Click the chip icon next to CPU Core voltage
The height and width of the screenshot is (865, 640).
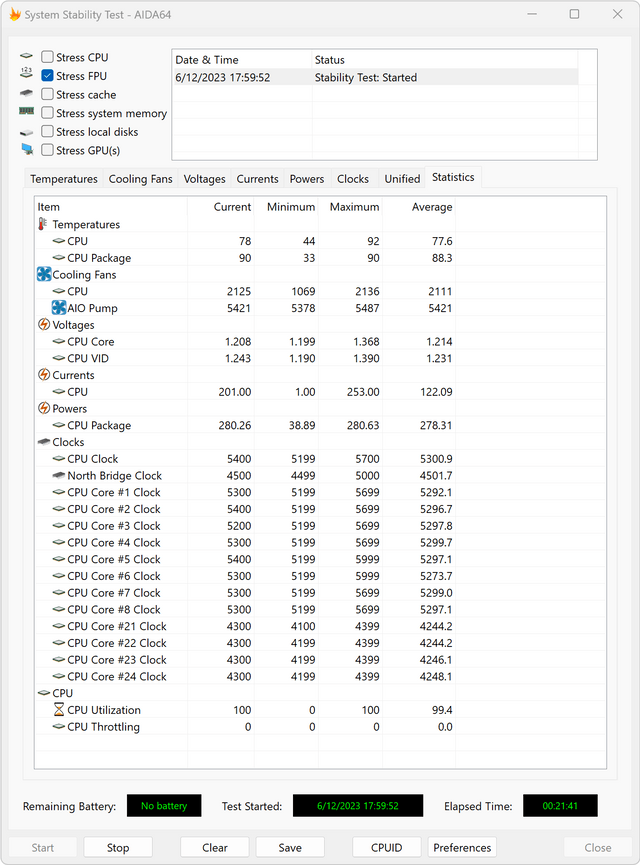click(59, 341)
